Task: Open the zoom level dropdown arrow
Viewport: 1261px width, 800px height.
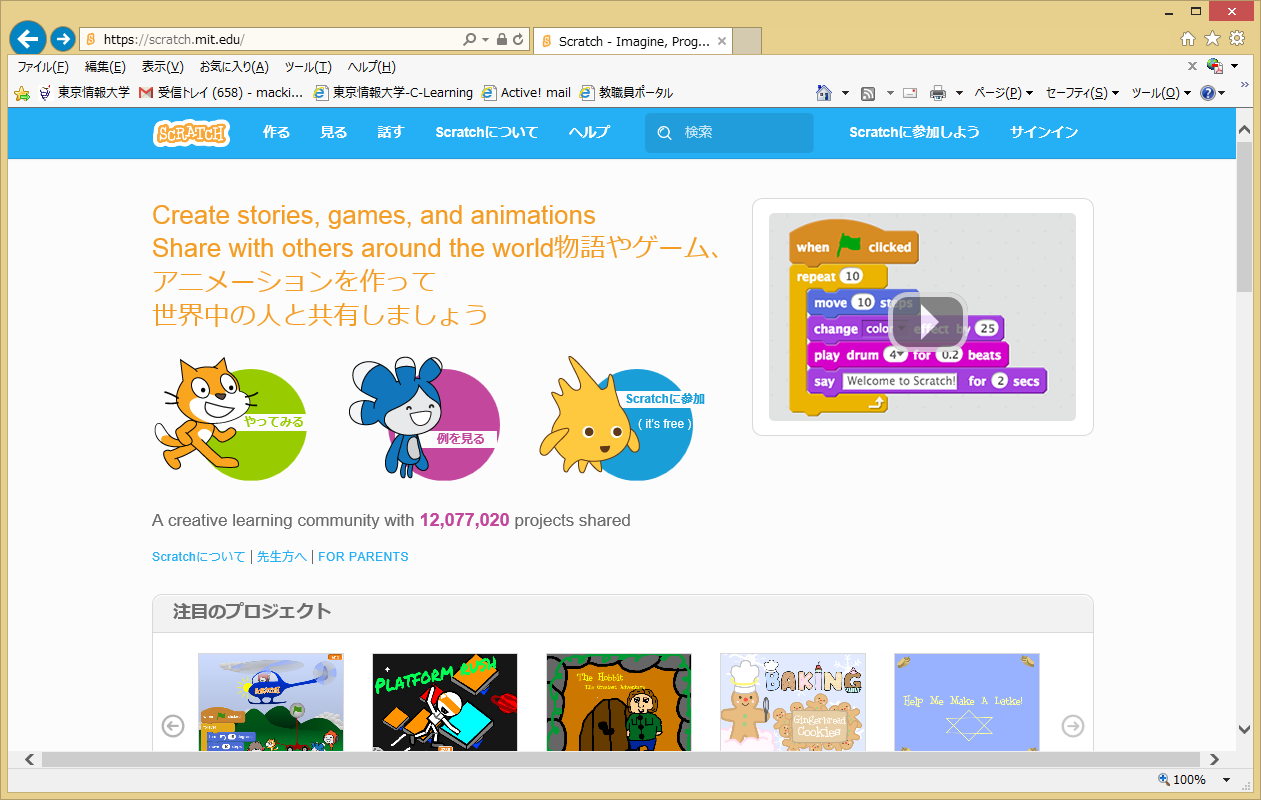Action: [x=1225, y=780]
